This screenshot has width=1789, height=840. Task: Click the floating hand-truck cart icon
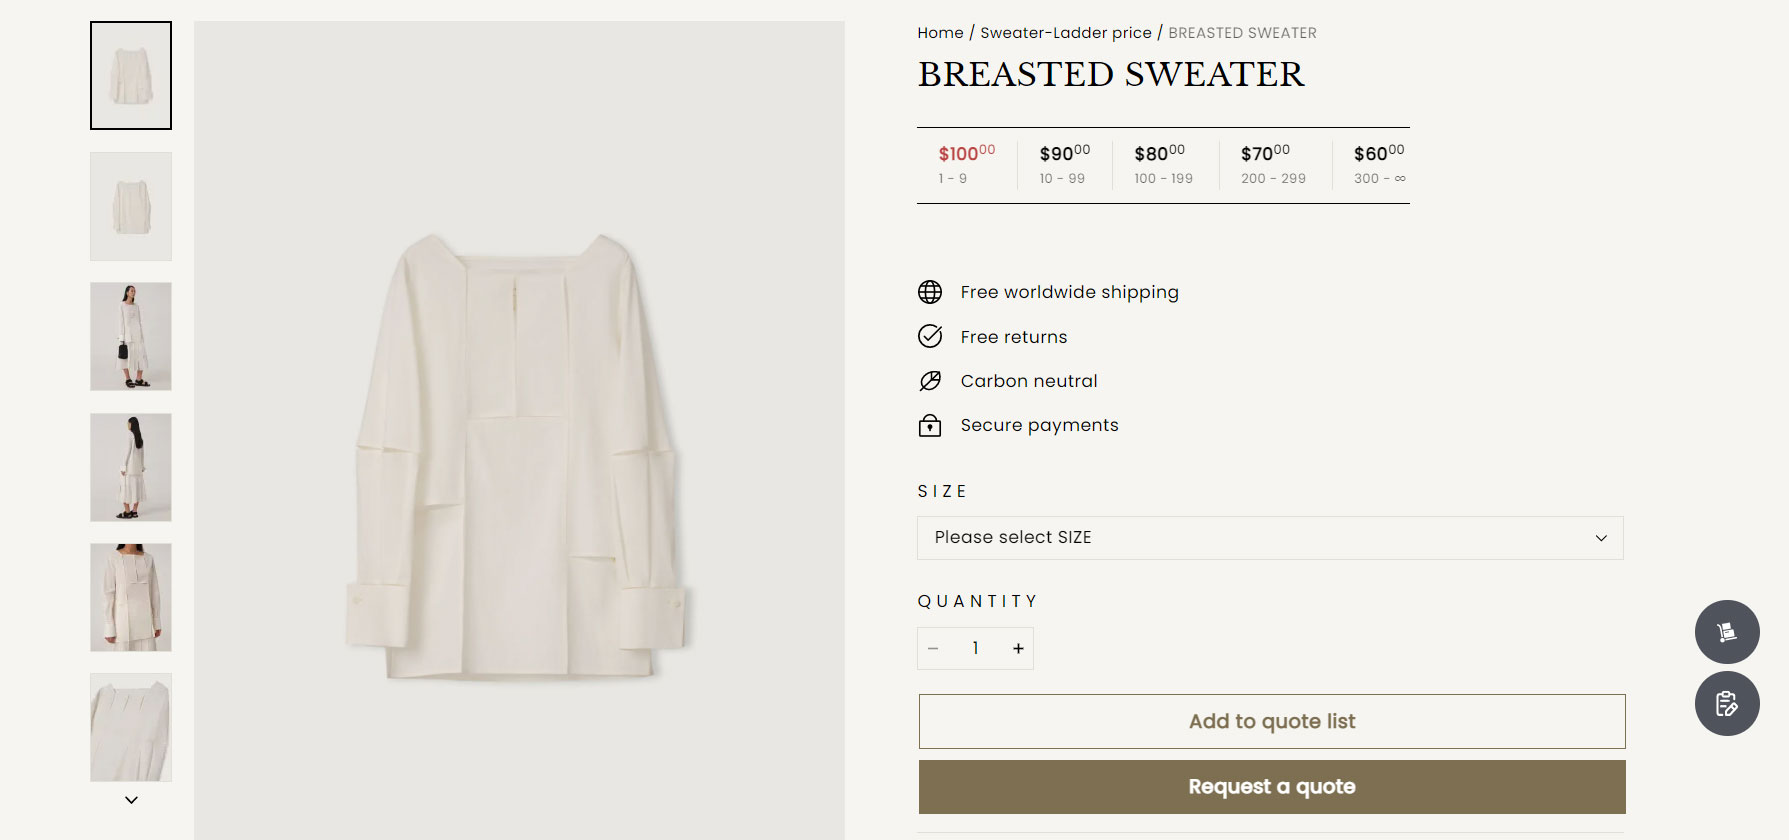pyautogui.click(x=1726, y=632)
